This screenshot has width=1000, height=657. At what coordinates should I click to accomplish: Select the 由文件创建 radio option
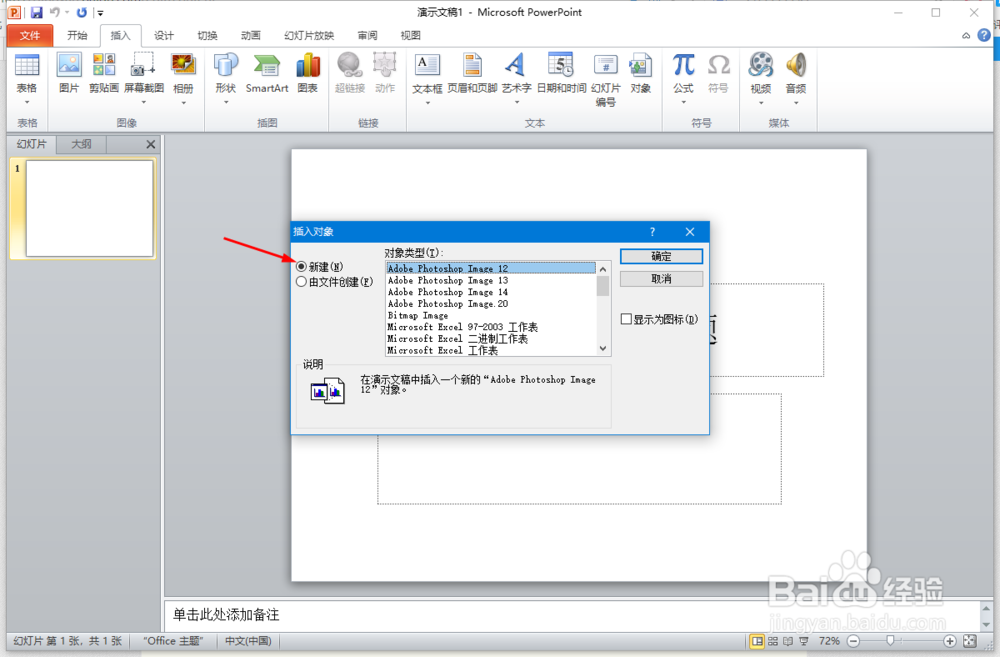pyautogui.click(x=302, y=282)
